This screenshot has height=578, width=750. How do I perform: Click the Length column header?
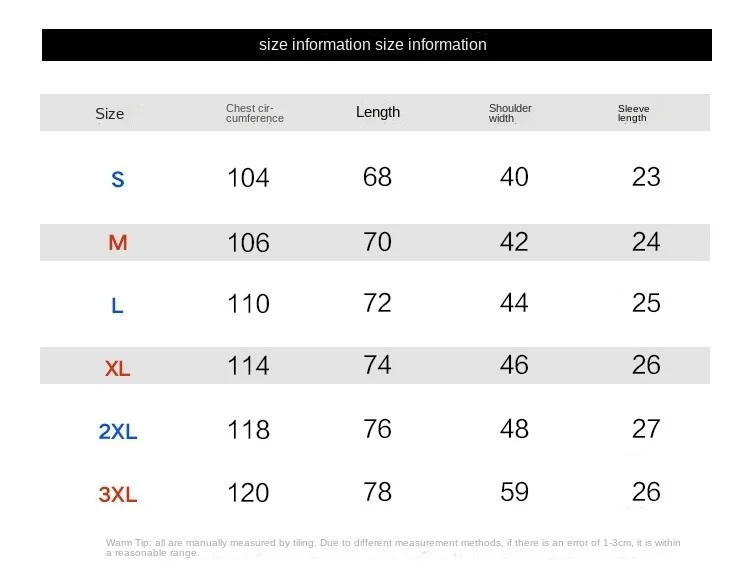pos(378,112)
